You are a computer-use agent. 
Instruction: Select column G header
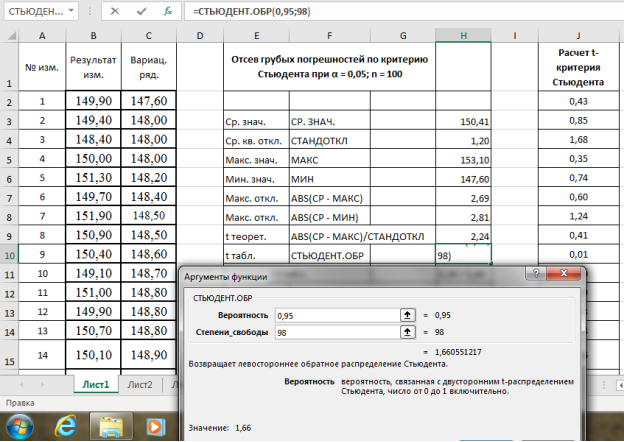[403, 36]
